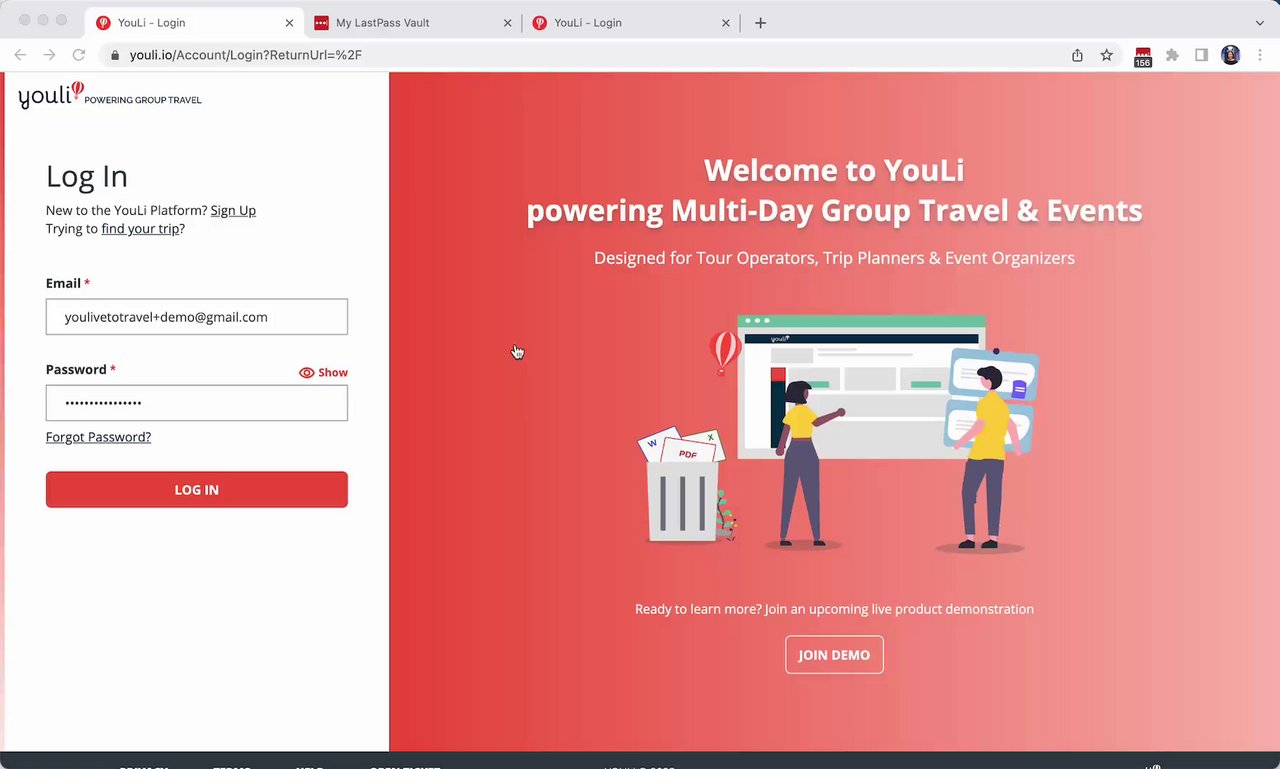1280x769 pixels.
Task: Click the Ready to learn more text
Action: click(834, 609)
